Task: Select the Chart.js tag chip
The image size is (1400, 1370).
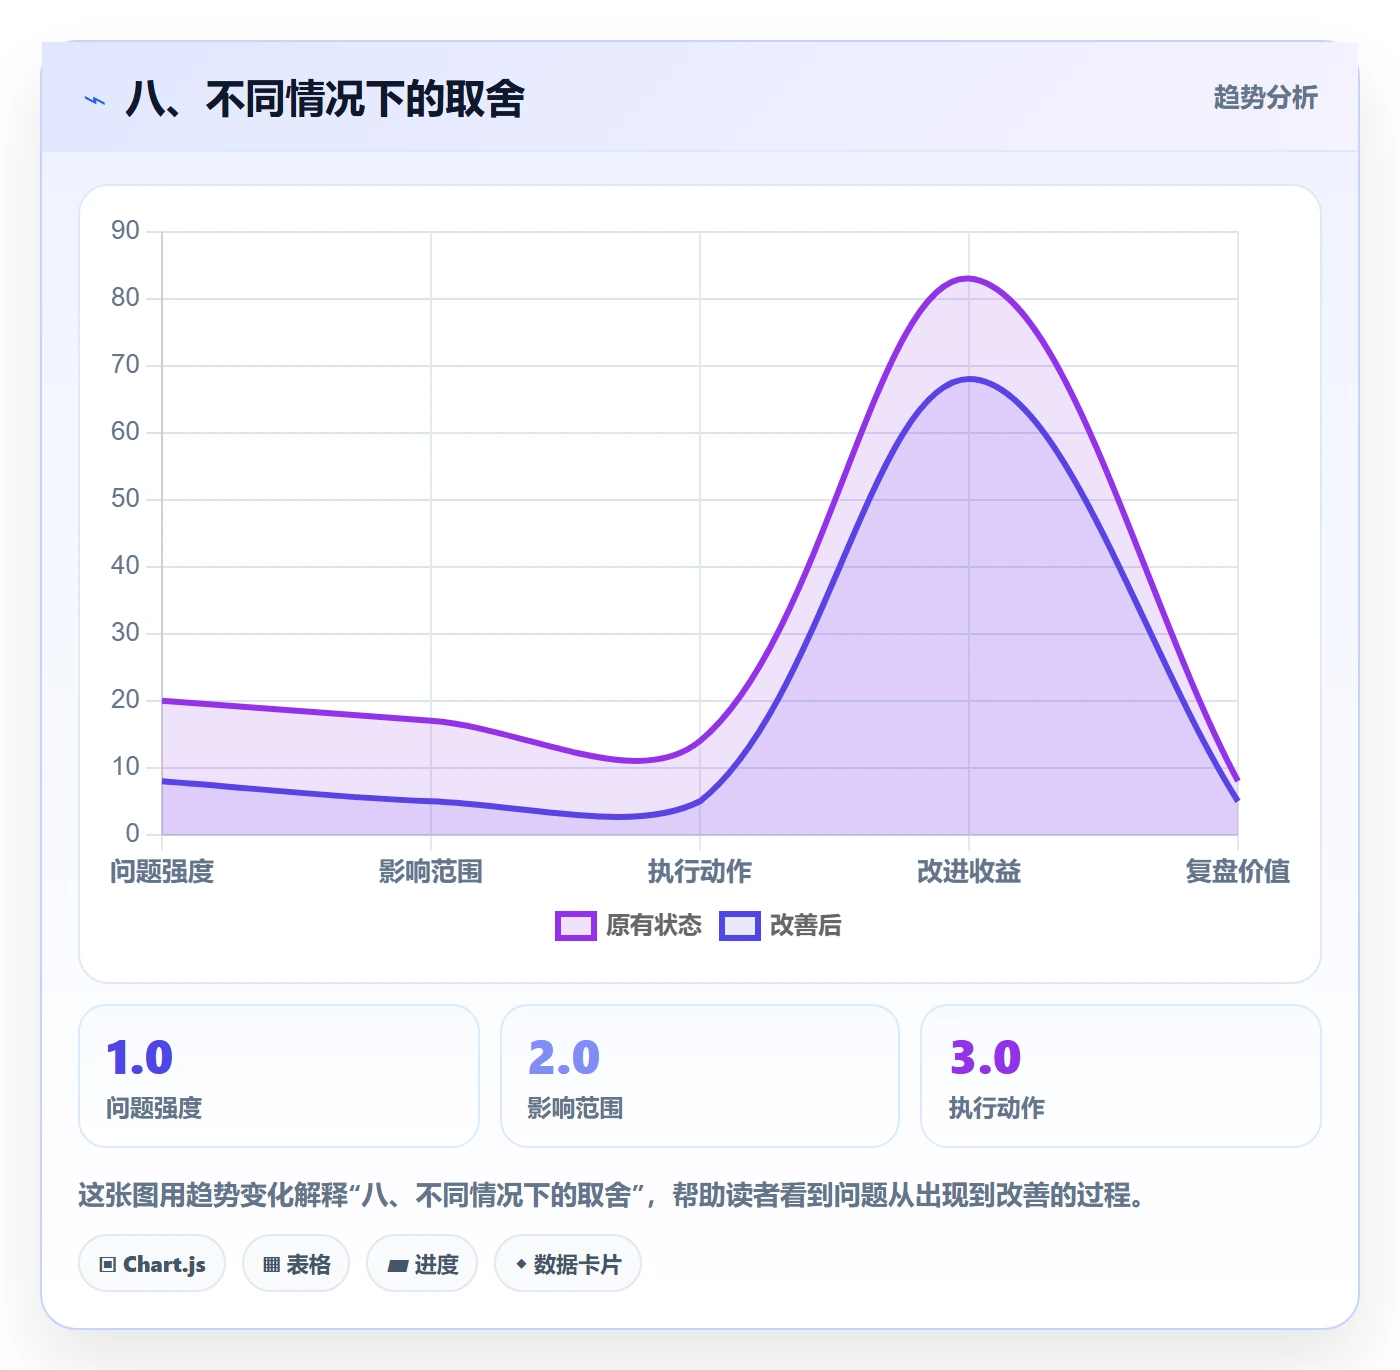Action: pyautogui.click(x=152, y=1264)
